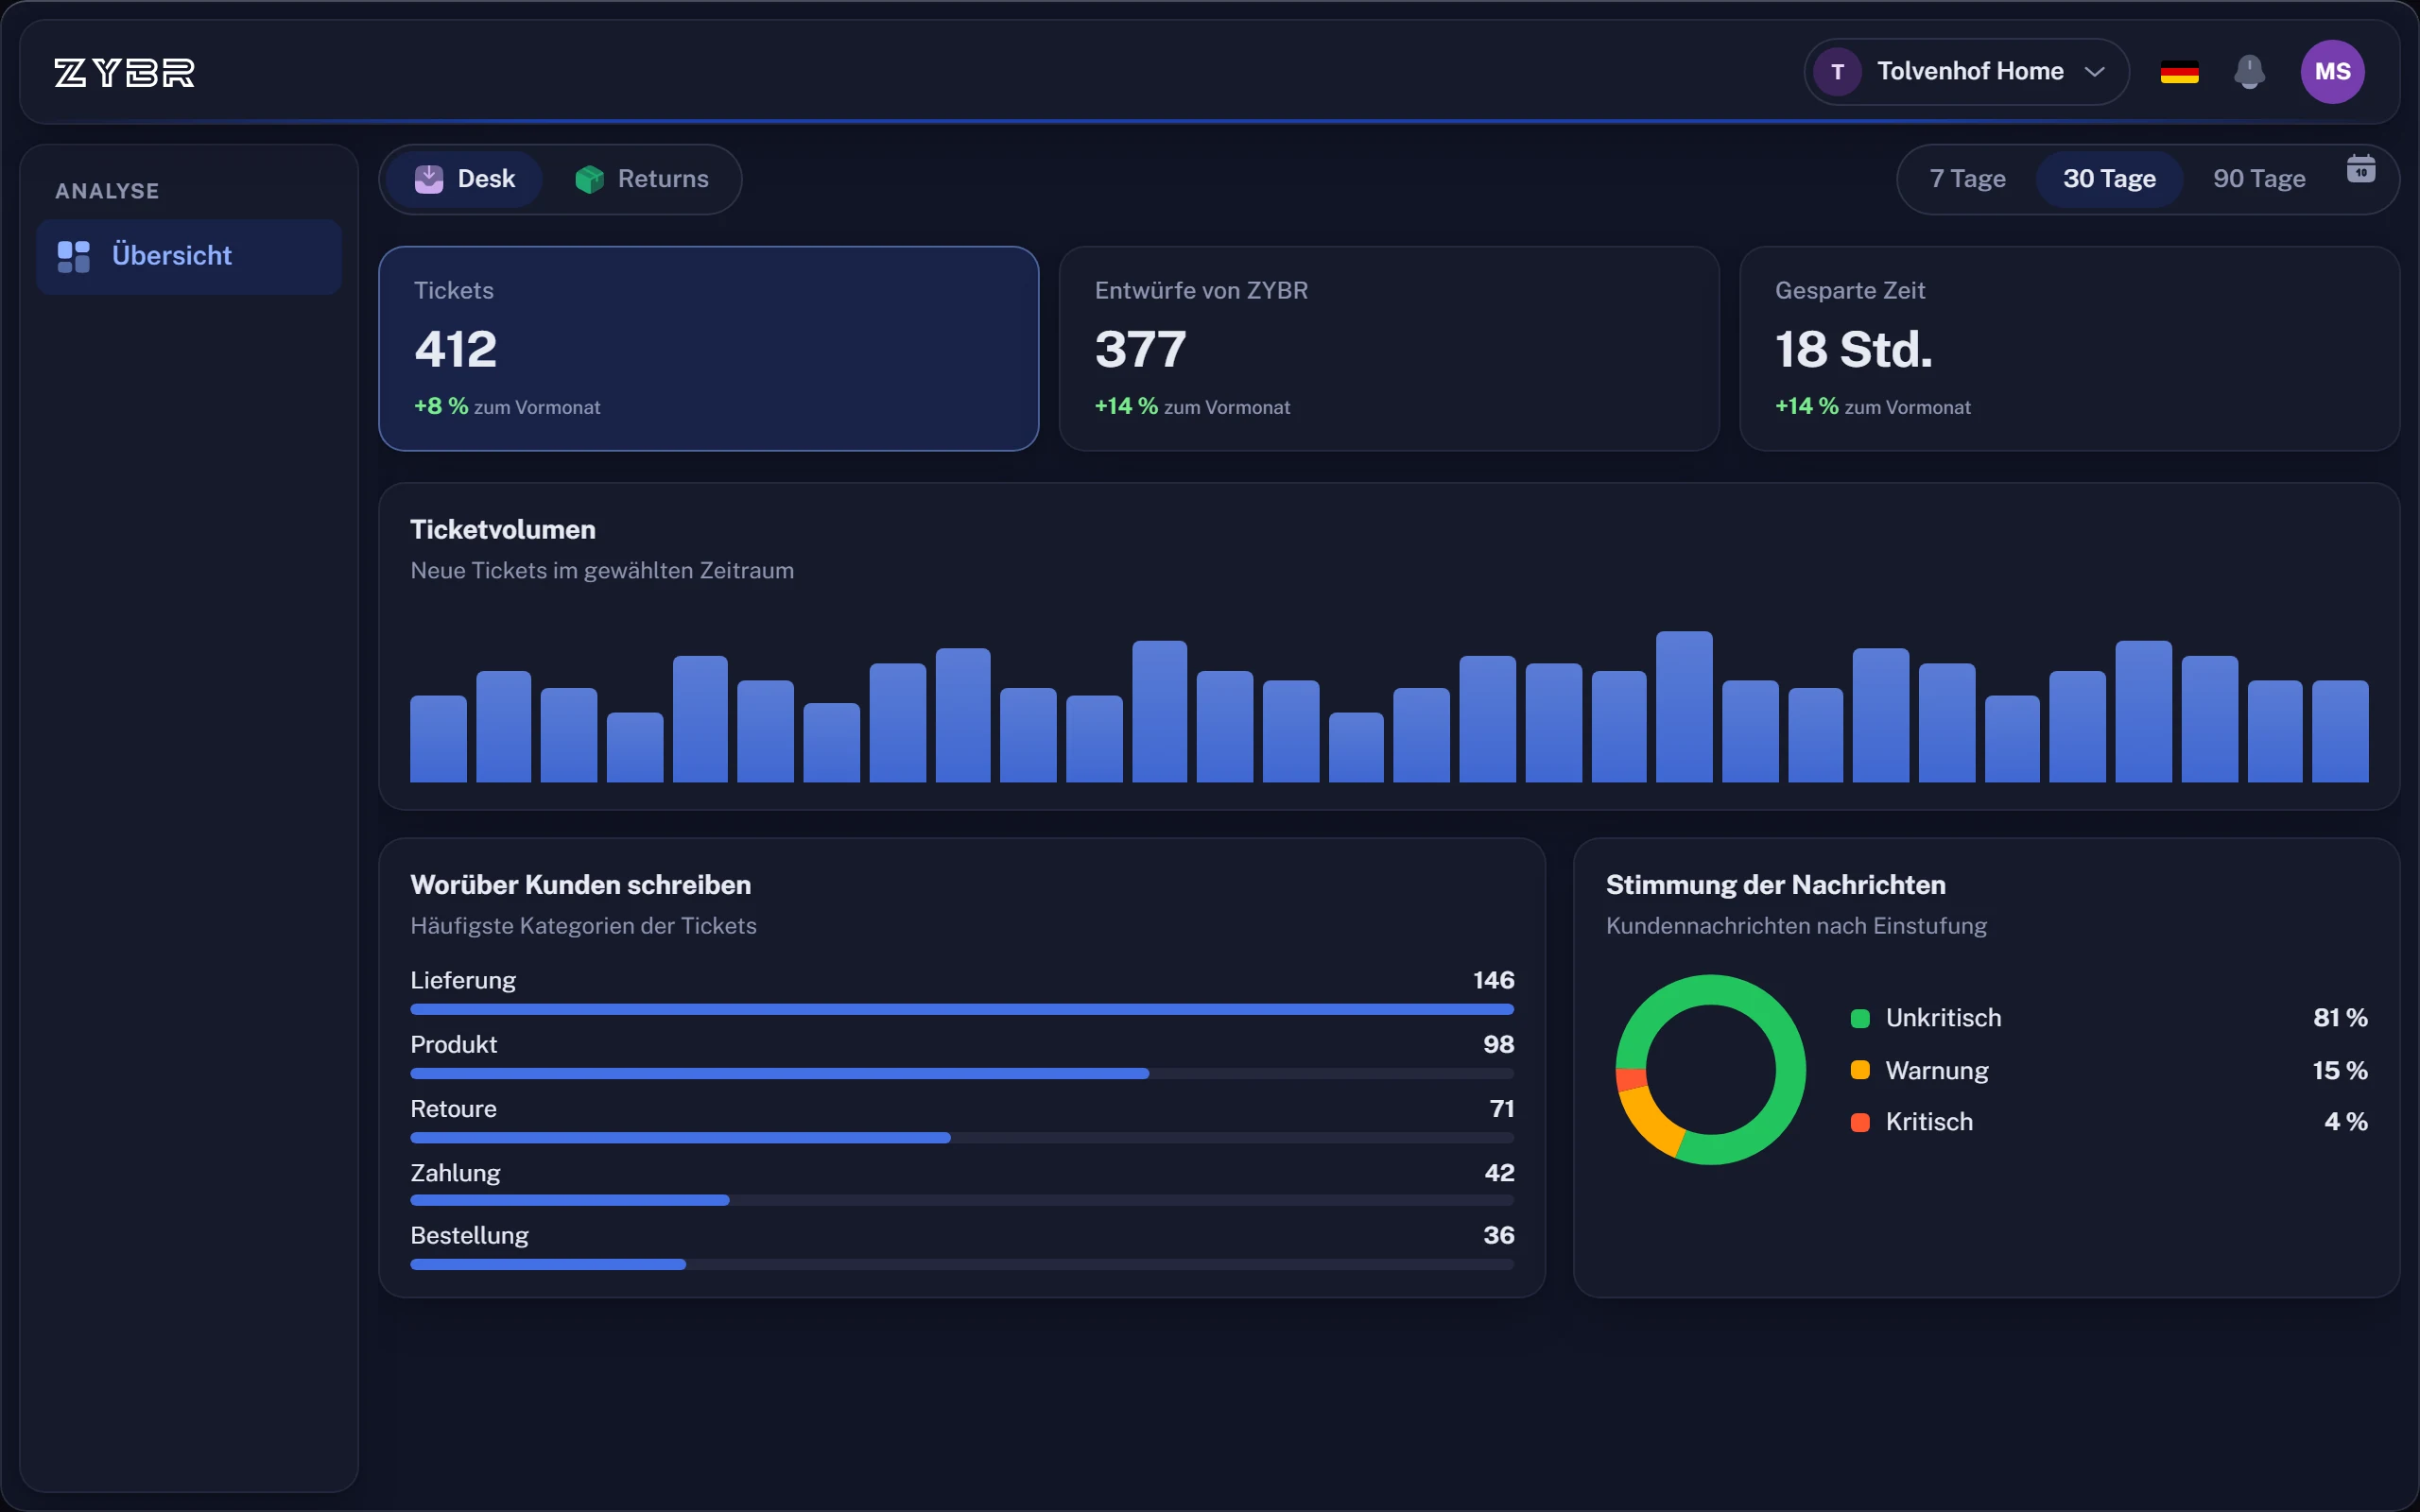This screenshot has width=2420, height=1512.
Task: Select the 90 Tage range
Action: tap(2259, 179)
